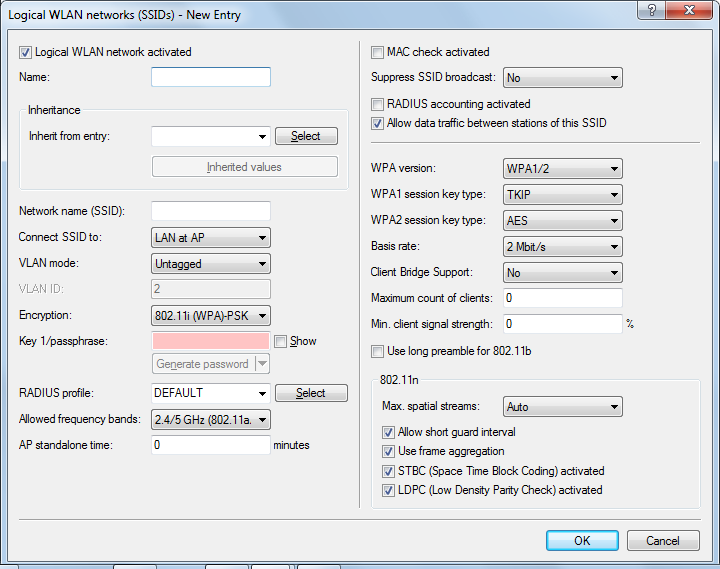Click Select button next to RADIUS profile
This screenshot has width=720, height=569.
310,393
